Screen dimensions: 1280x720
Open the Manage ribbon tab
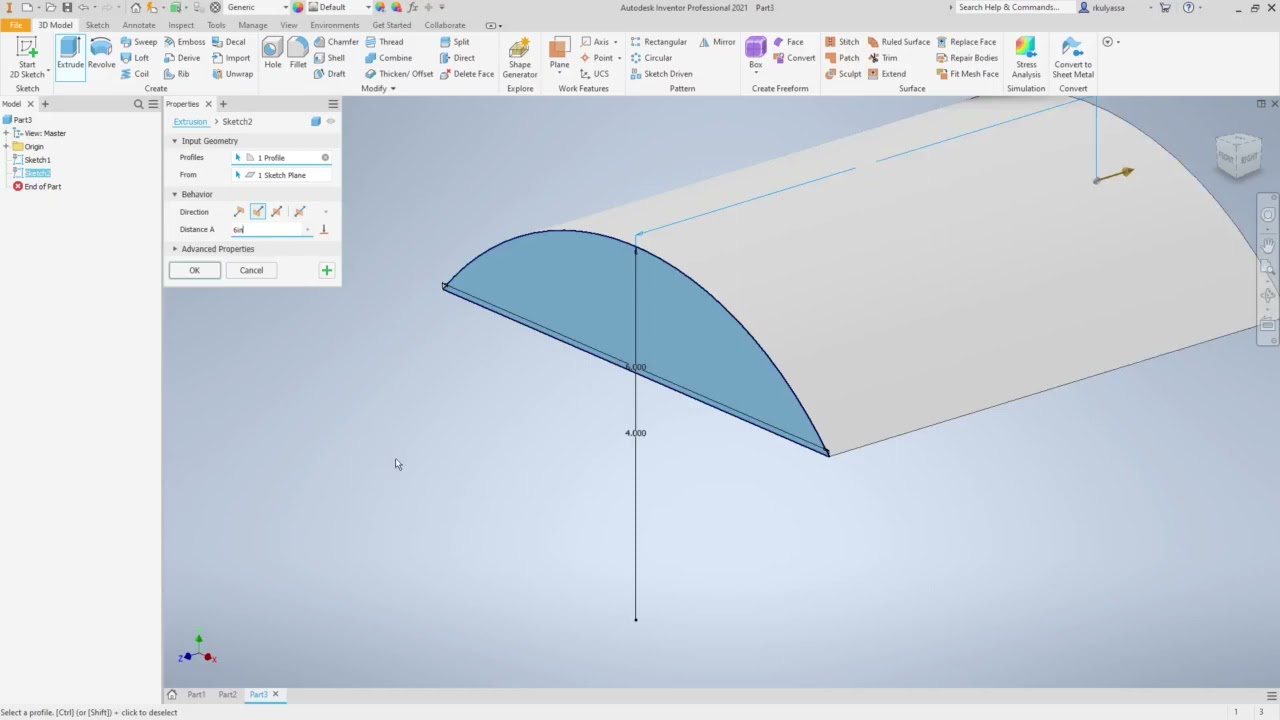coord(252,25)
